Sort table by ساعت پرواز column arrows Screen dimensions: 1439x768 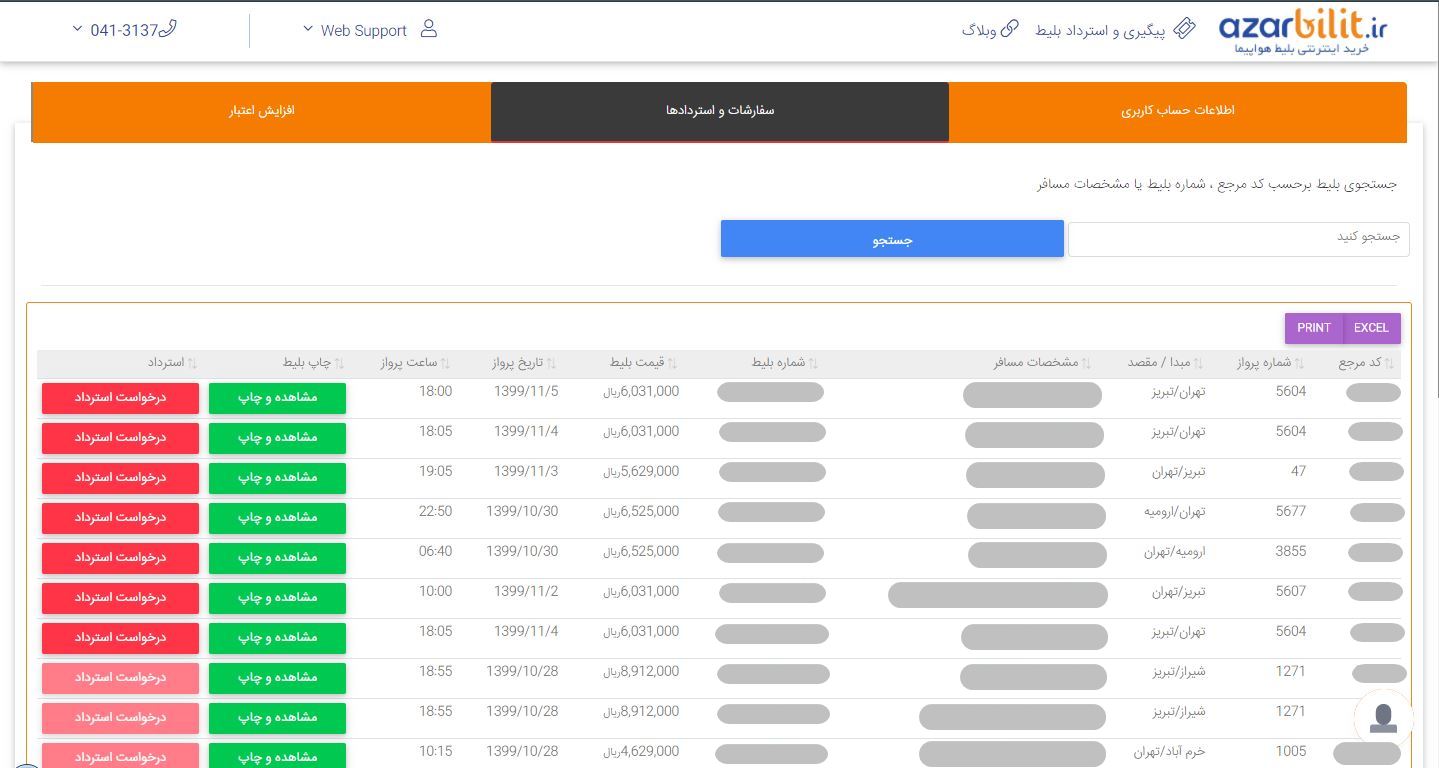point(445,363)
